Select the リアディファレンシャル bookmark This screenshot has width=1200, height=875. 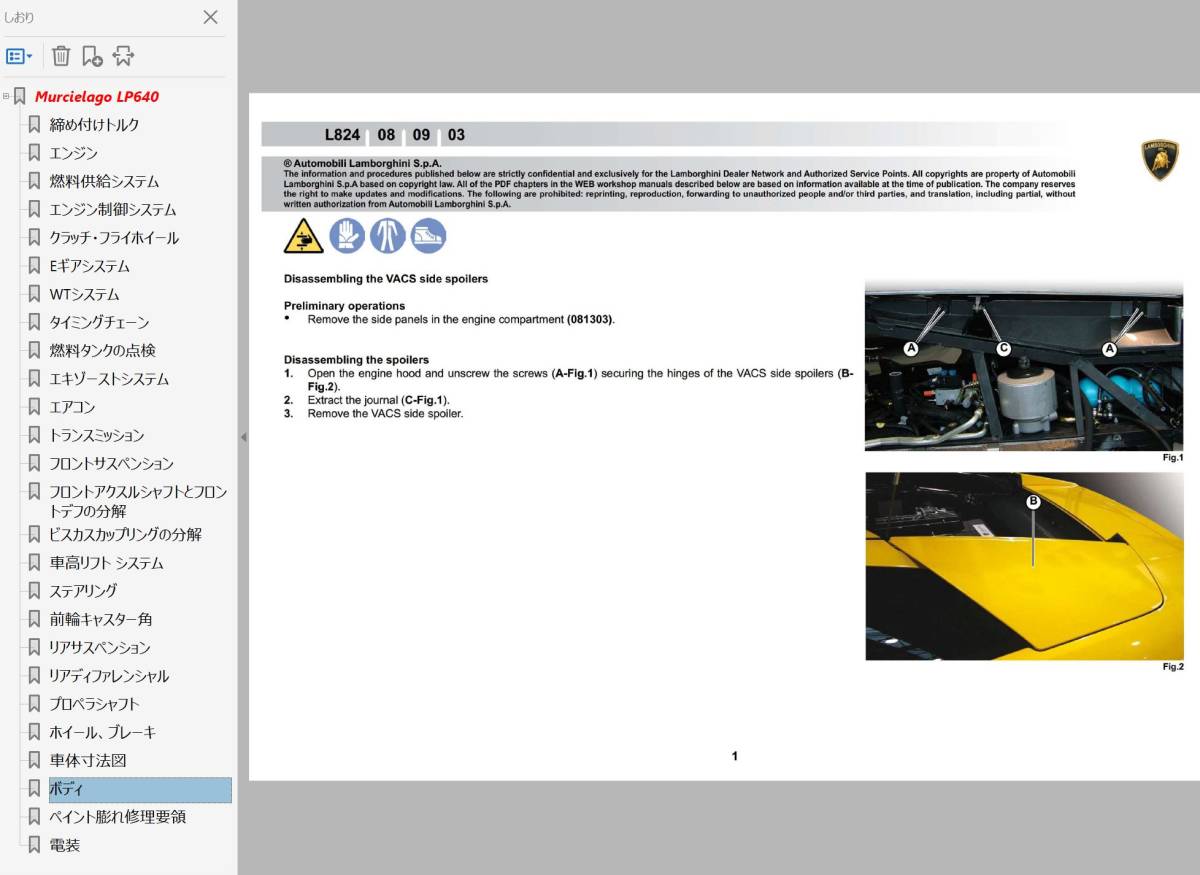(109, 676)
